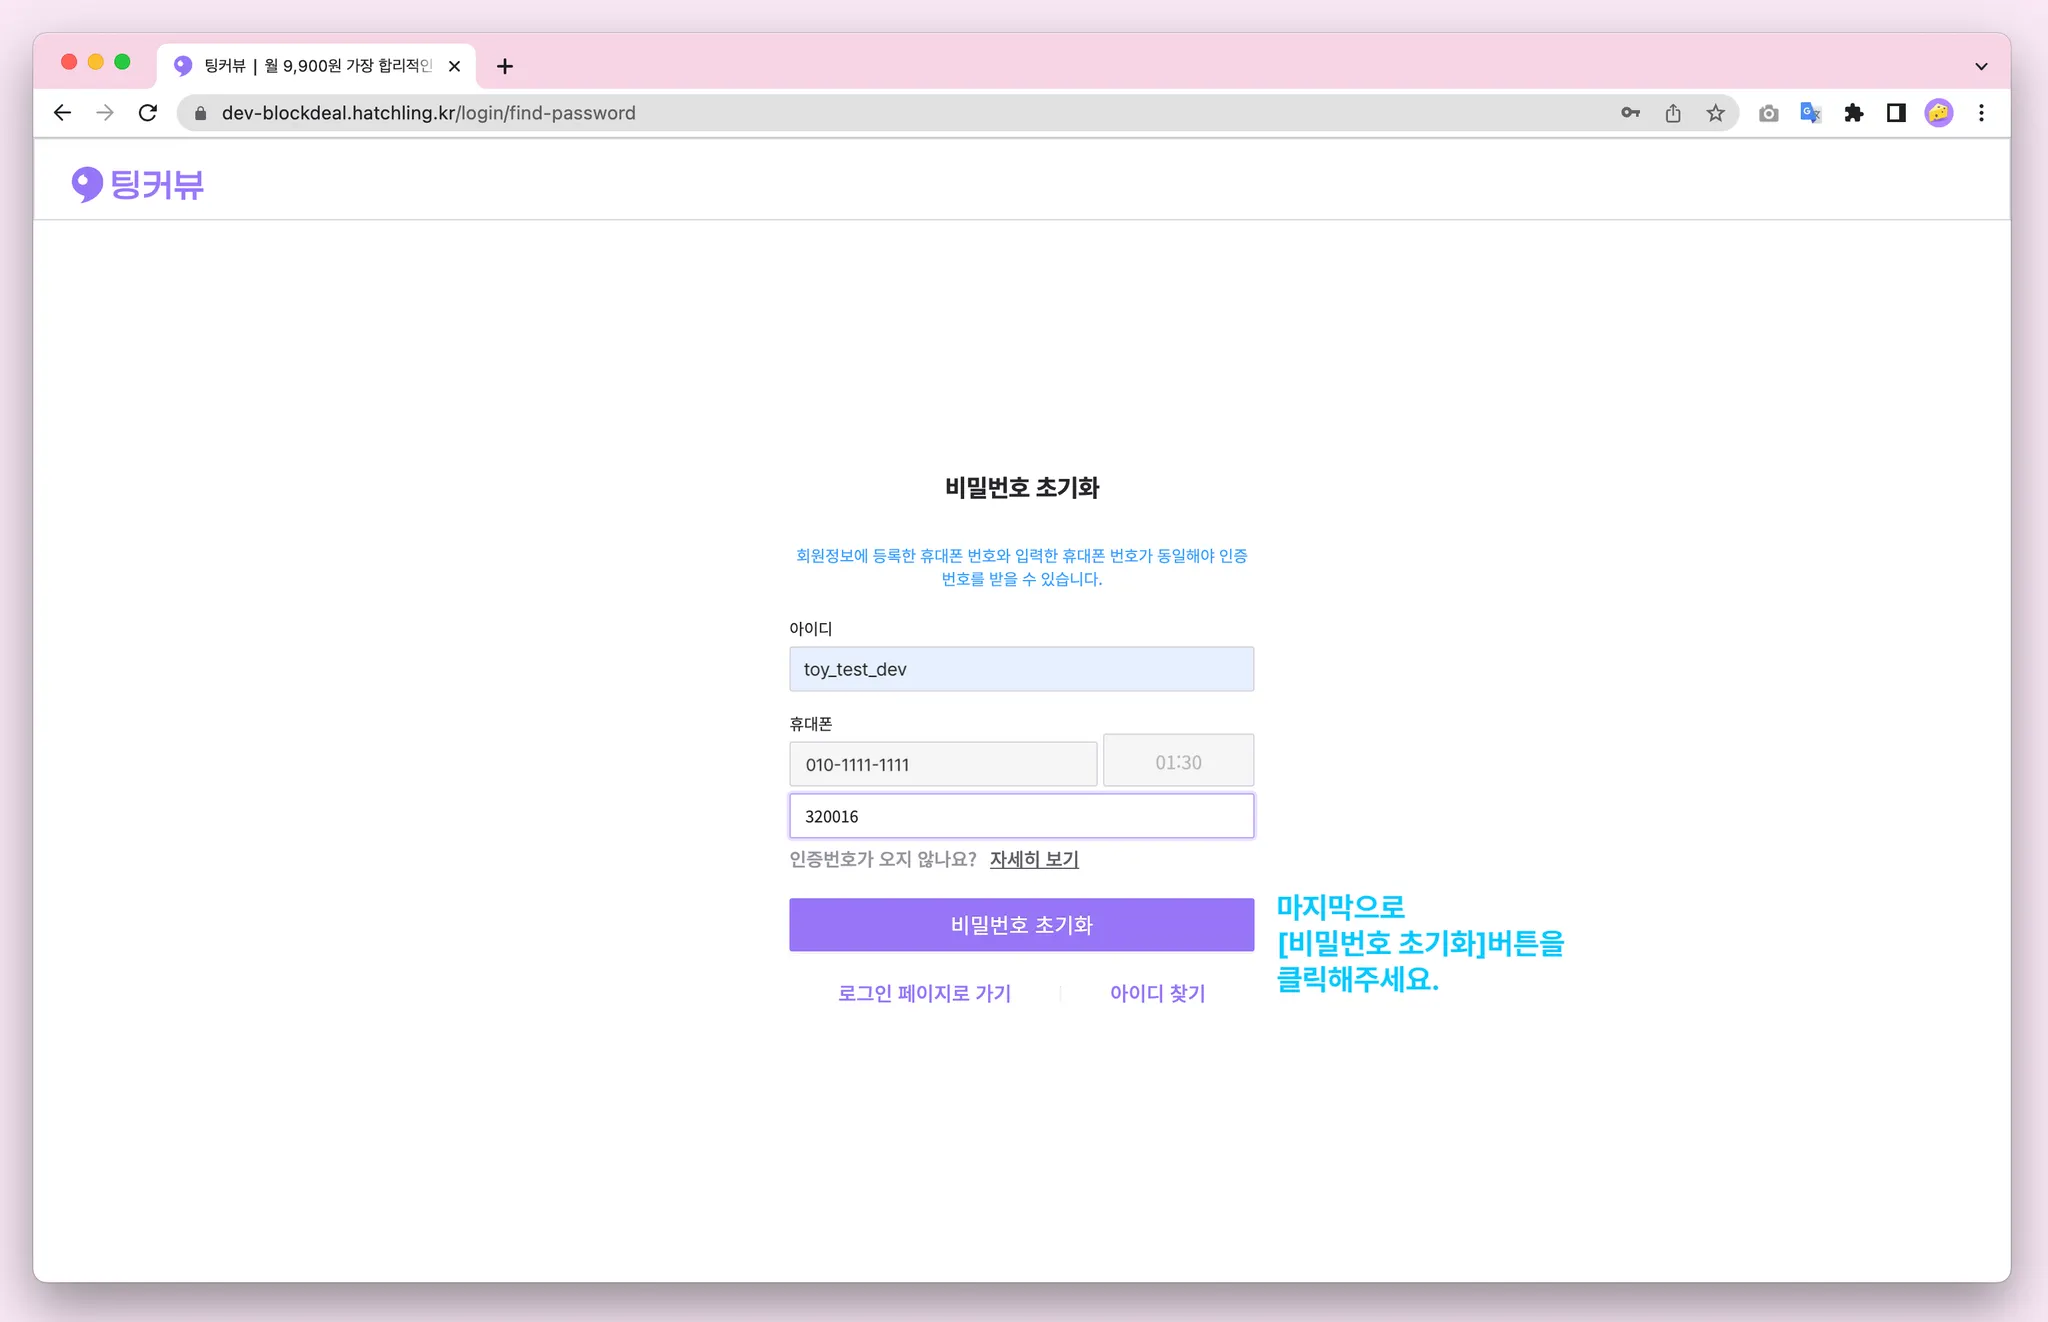Click the share page icon

[1673, 113]
